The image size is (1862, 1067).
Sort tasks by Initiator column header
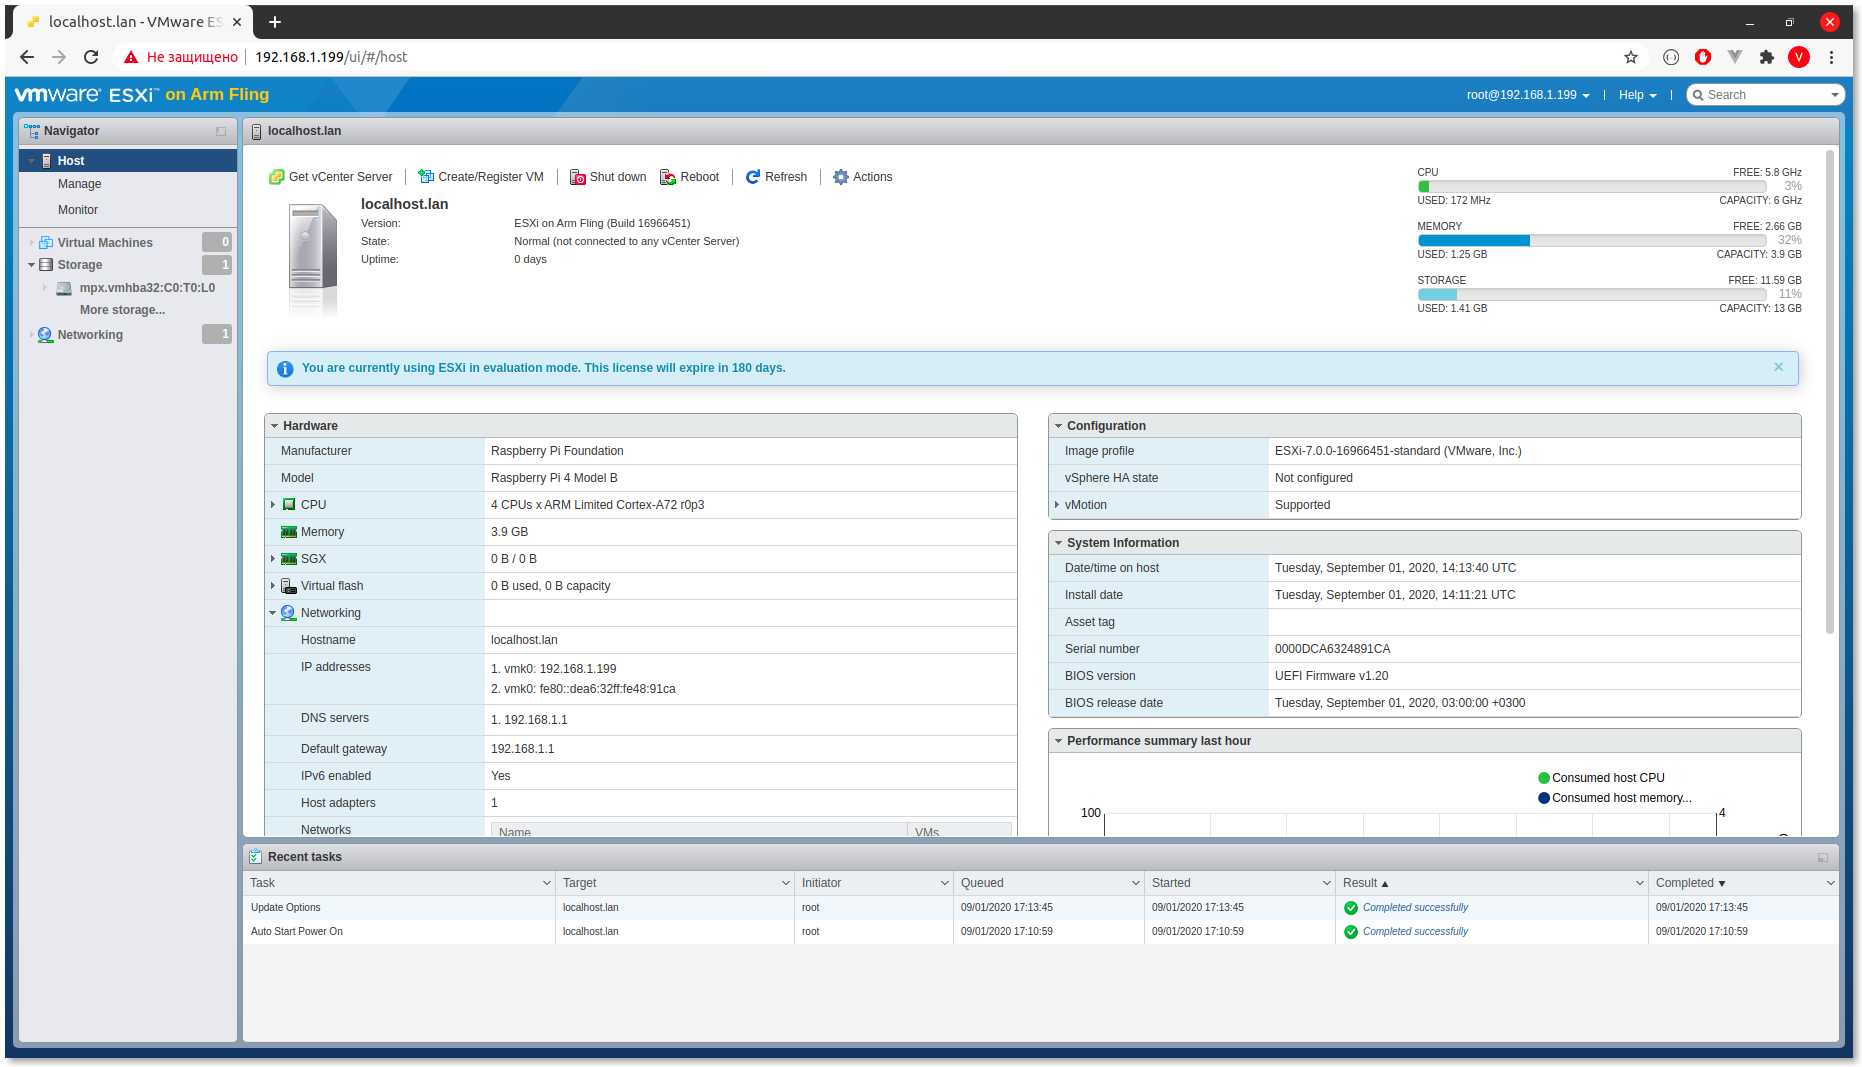[874, 883]
